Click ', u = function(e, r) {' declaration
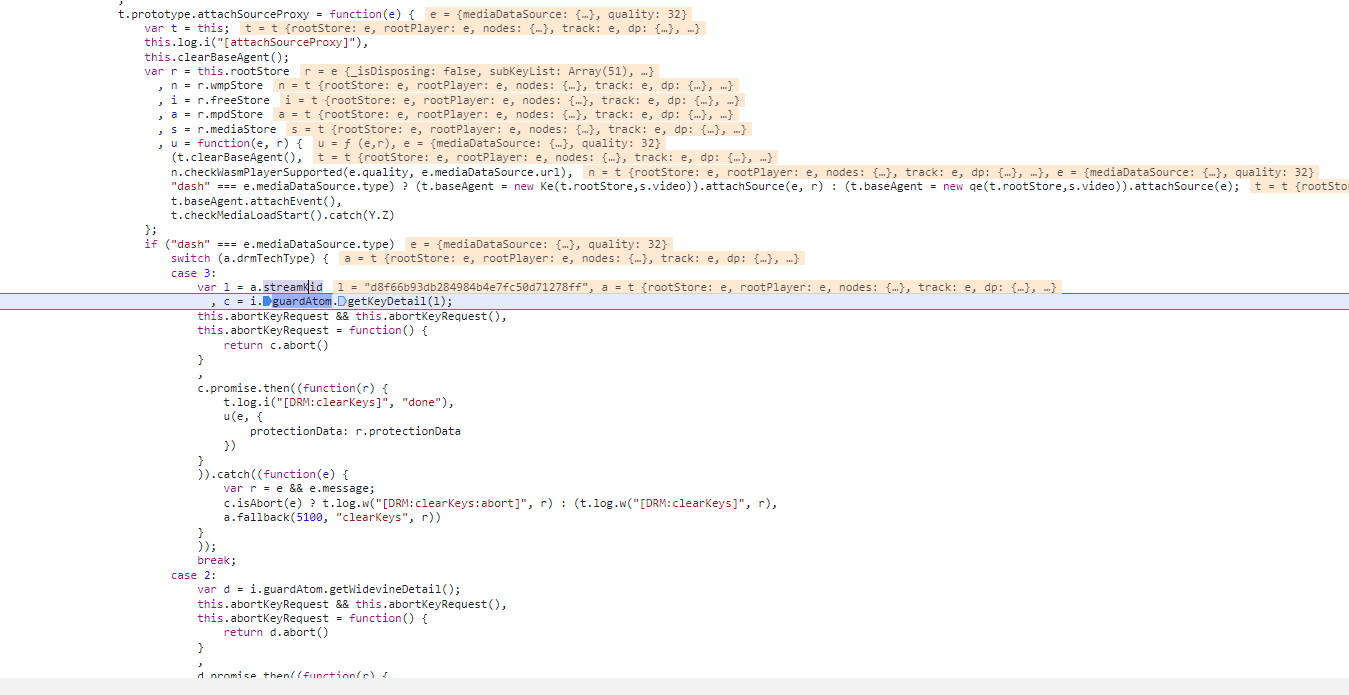The height and width of the screenshot is (695, 1349). point(229,143)
